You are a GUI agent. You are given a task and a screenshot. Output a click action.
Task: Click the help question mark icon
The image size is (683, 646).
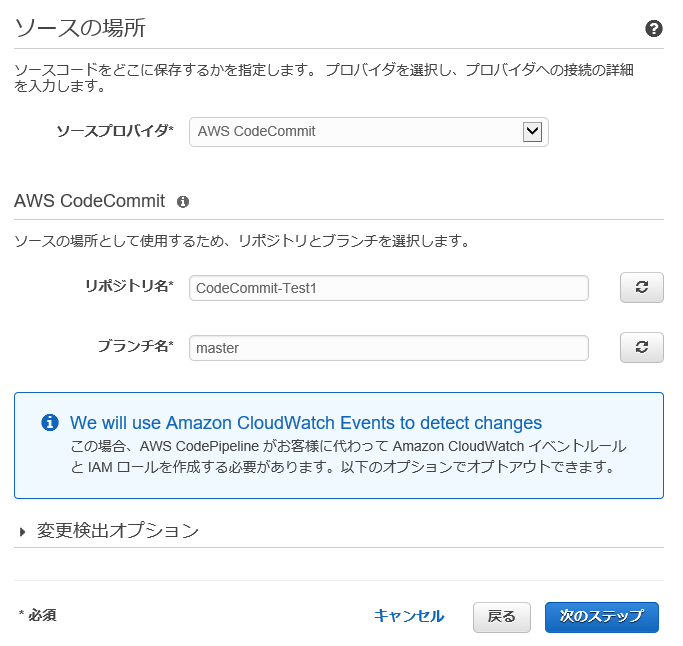pos(653,29)
